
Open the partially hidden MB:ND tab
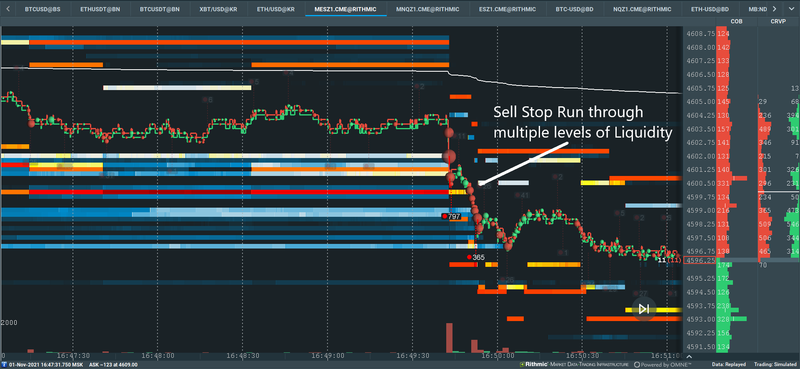[x=757, y=9]
